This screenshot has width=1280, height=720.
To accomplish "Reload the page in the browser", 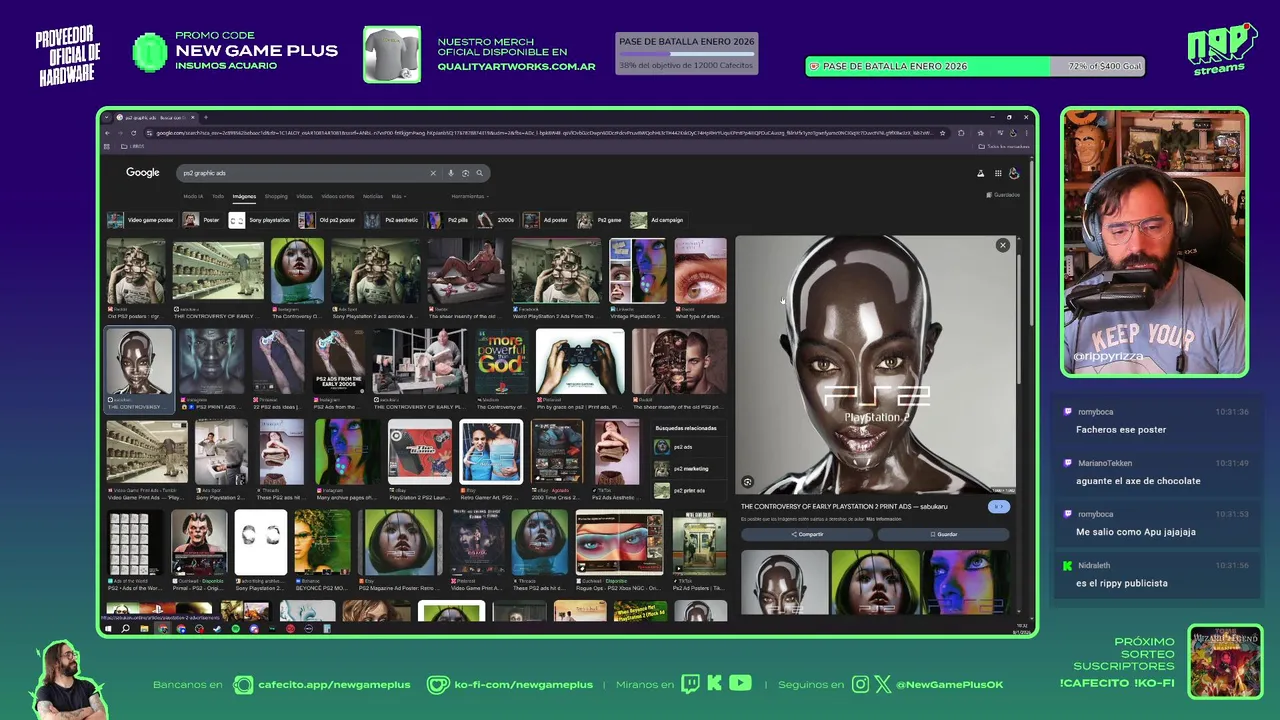I will tap(133, 132).
